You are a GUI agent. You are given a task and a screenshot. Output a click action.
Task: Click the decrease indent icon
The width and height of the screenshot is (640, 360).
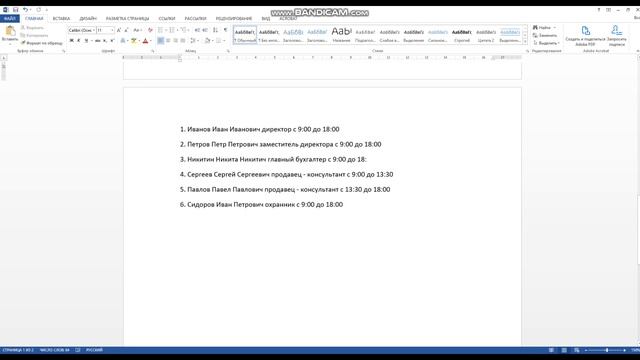click(197, 30)
